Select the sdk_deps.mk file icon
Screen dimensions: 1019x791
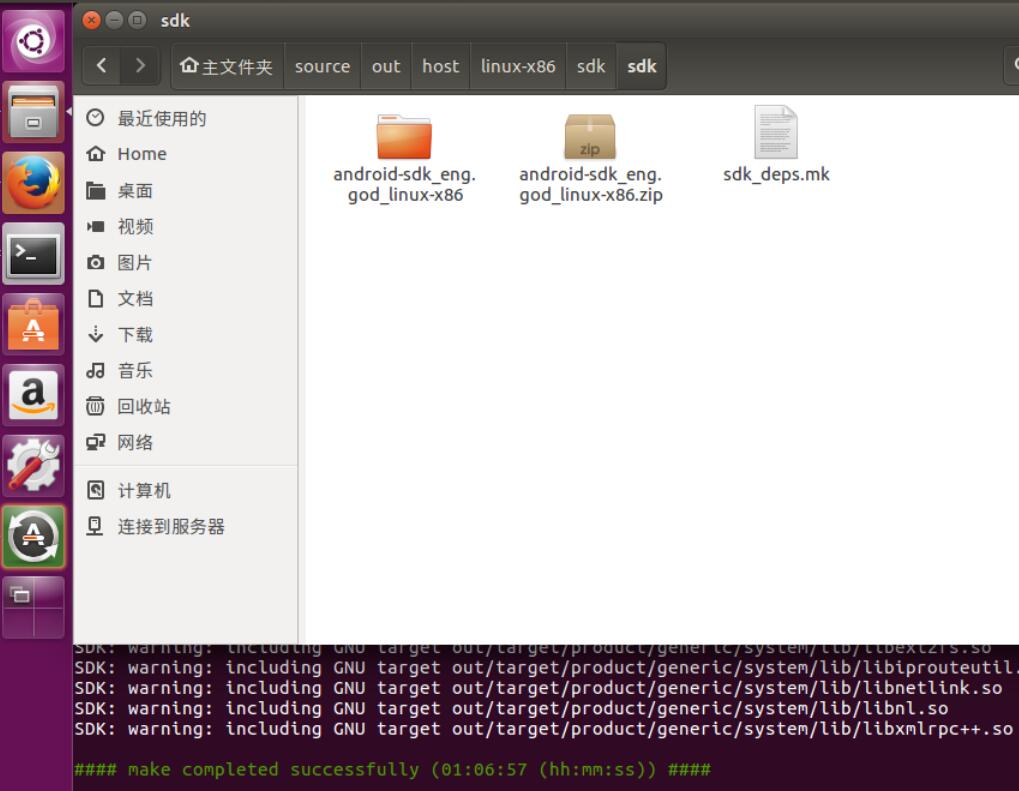[x=776, y=132]
